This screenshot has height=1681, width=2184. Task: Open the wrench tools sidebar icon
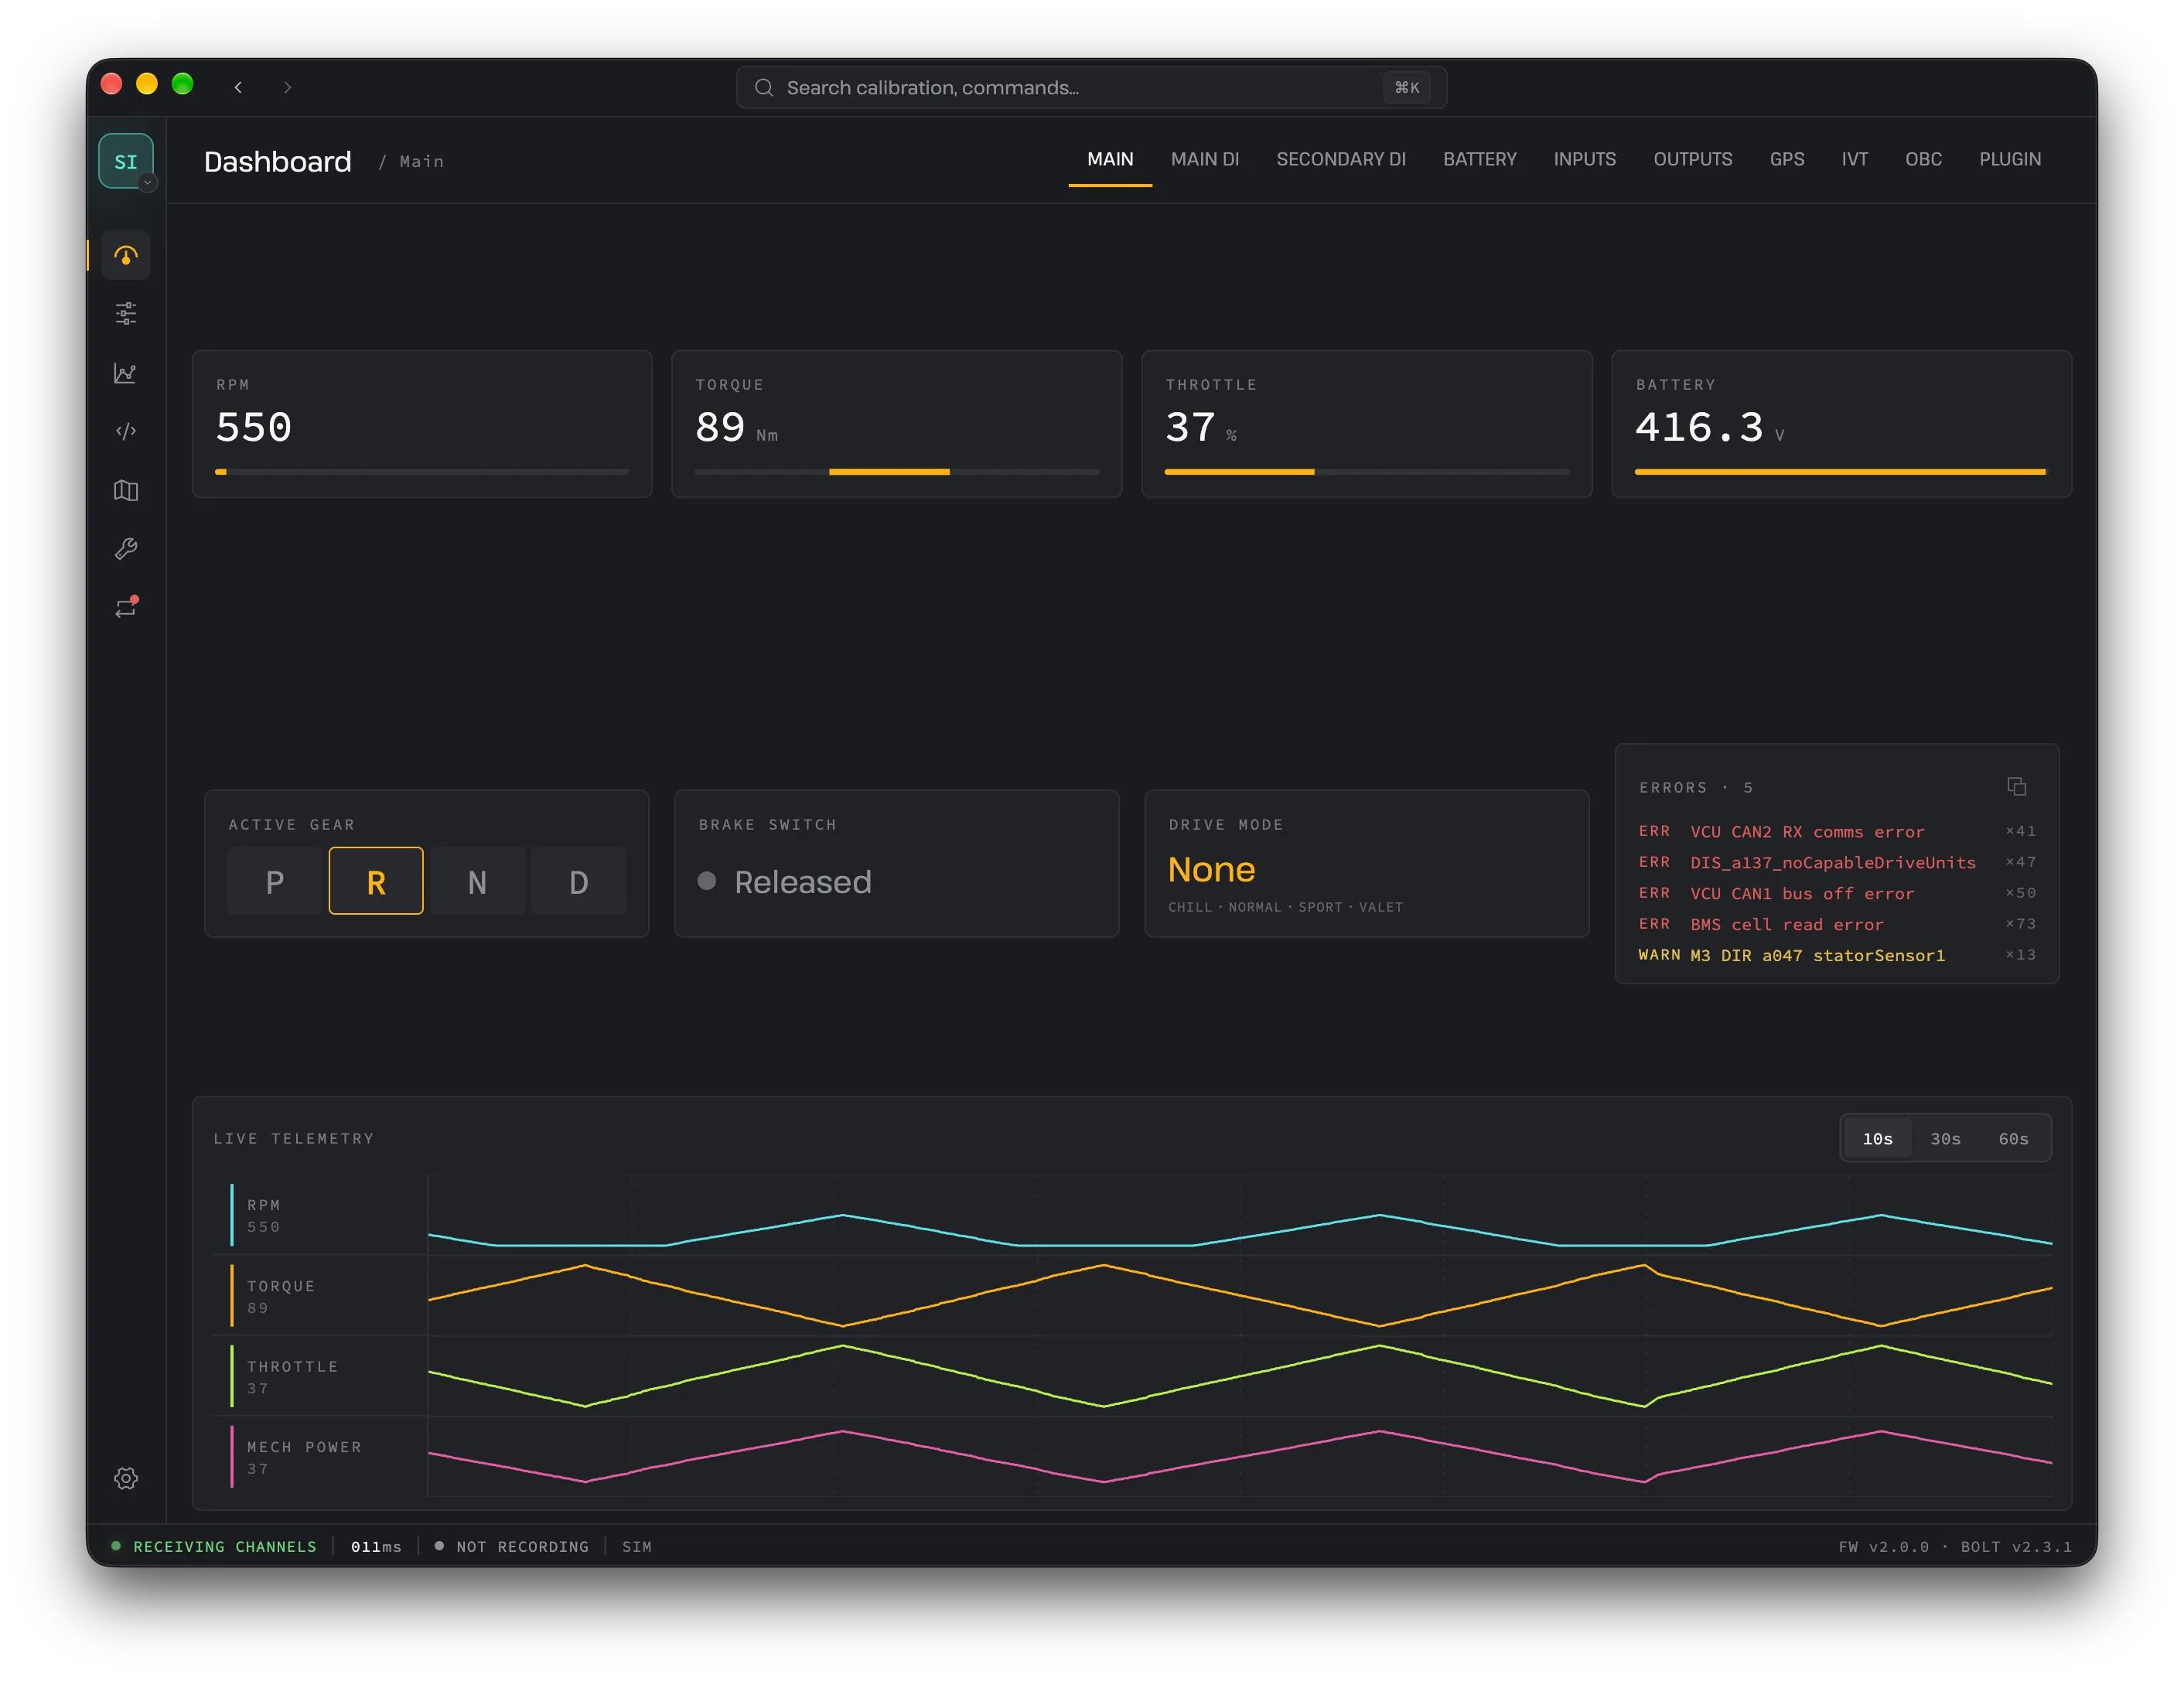click(x=126, y=549)
